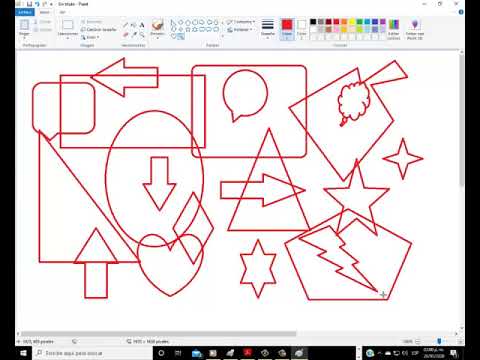Click the Windows Start button
Screen dimensions: 480x360
pyautogui.click(x=23, y=353)
